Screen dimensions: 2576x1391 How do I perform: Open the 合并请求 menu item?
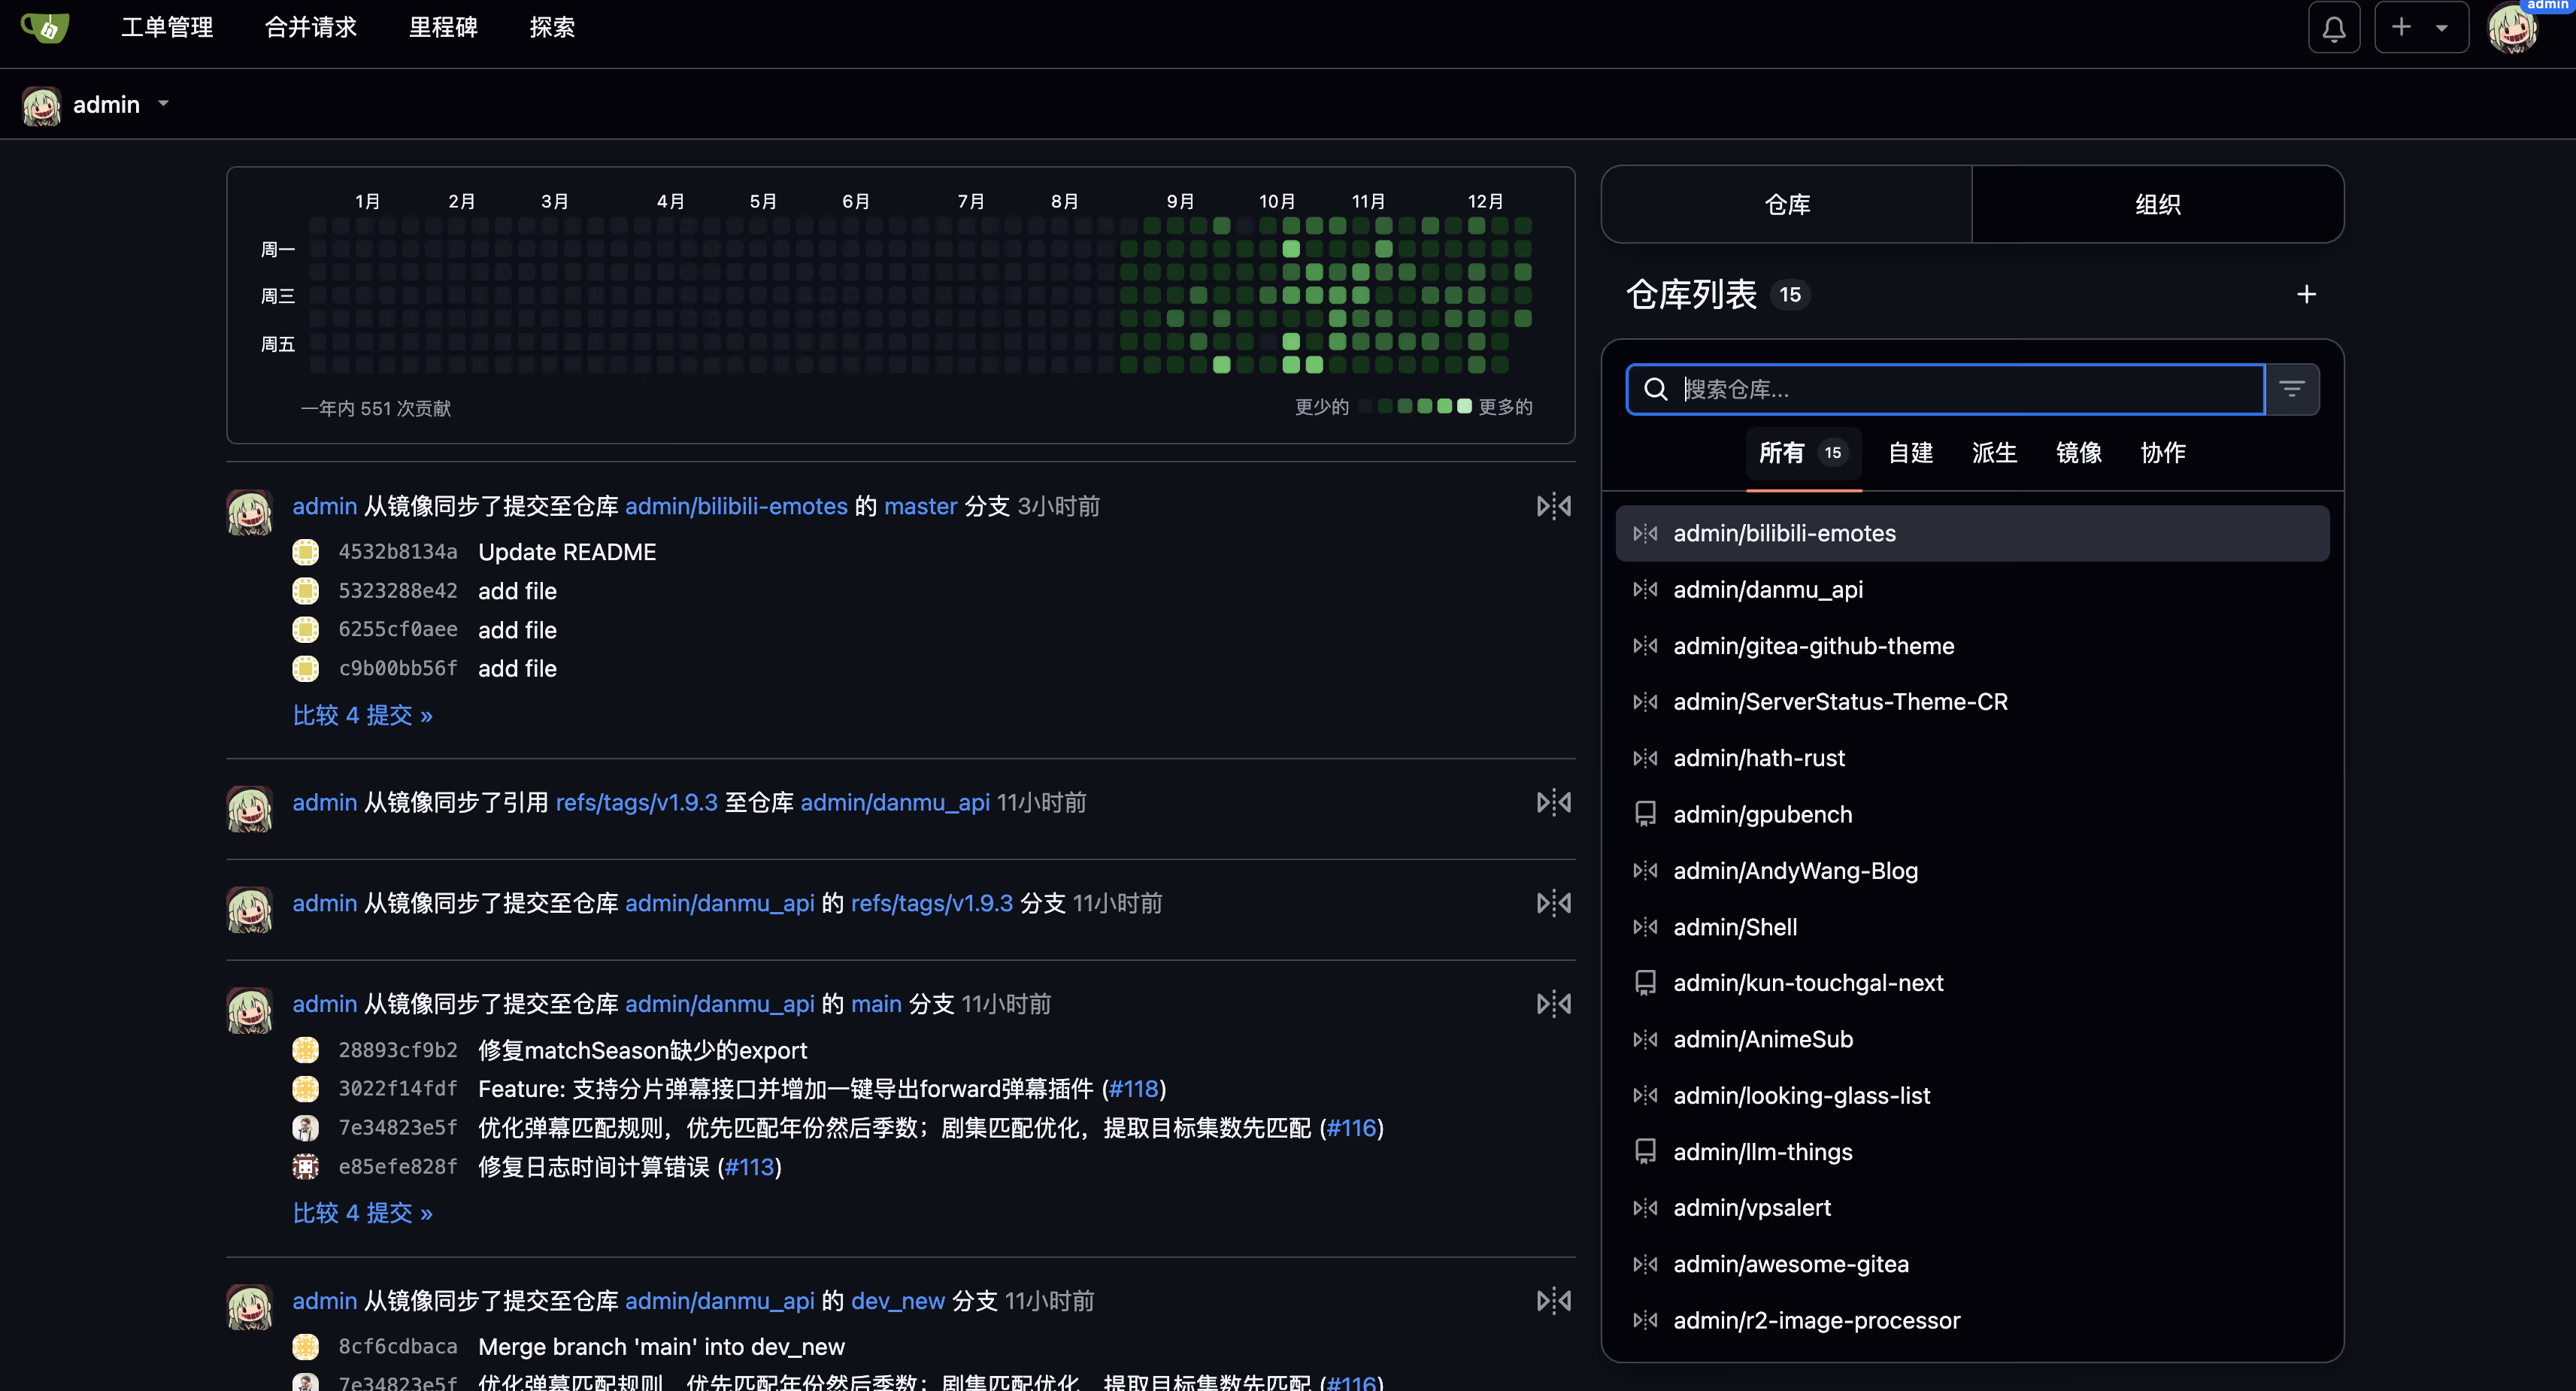click(310, 27)
